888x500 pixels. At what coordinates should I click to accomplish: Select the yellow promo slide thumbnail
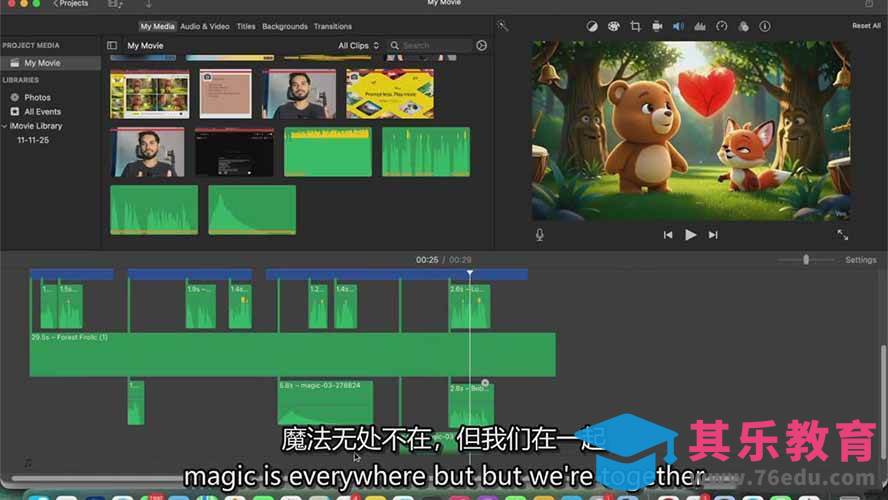click(390, 93)
